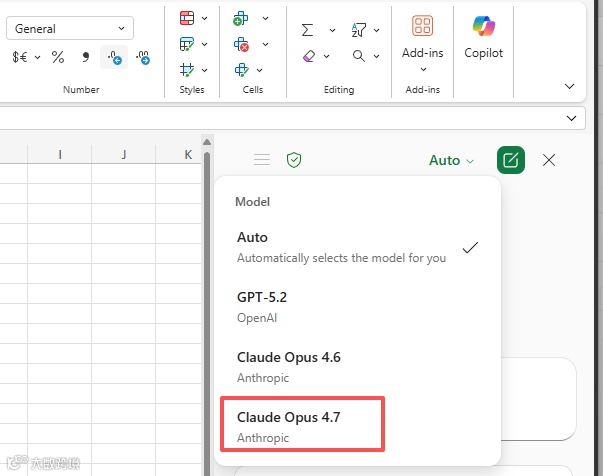The height and width of the screenshot is (476, 603).
Task: Expand the formula bar chevron
Action: pyautogui.click(x=571, y=118)
